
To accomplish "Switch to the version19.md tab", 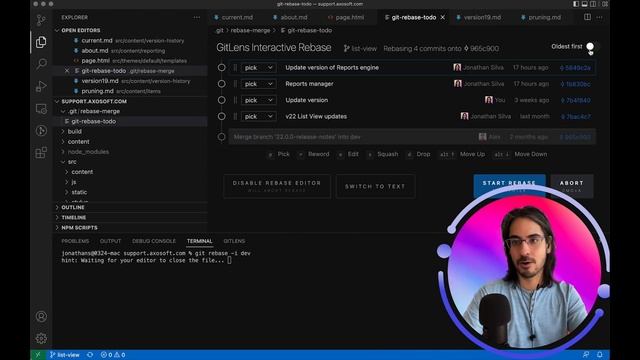I will [x=482, y=18].
